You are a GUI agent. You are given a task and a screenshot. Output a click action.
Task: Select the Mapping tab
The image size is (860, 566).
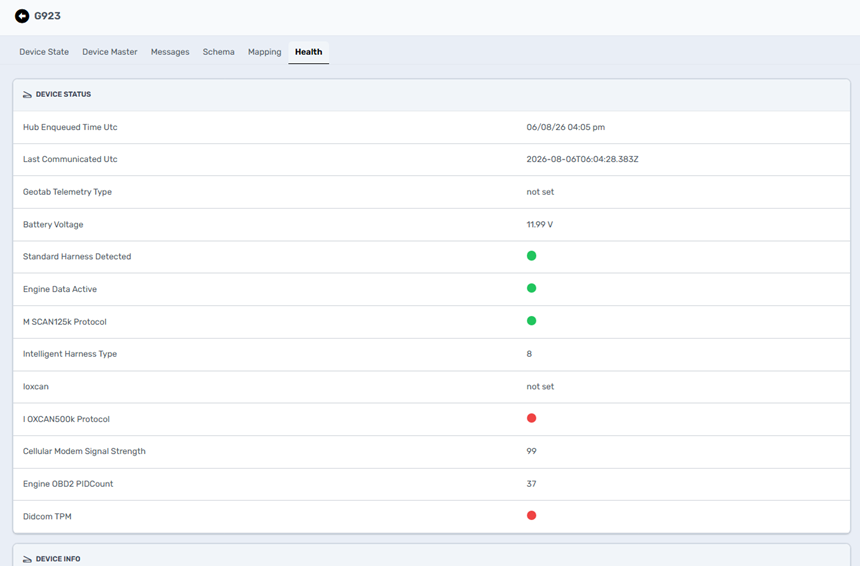[x=264, y=52]
